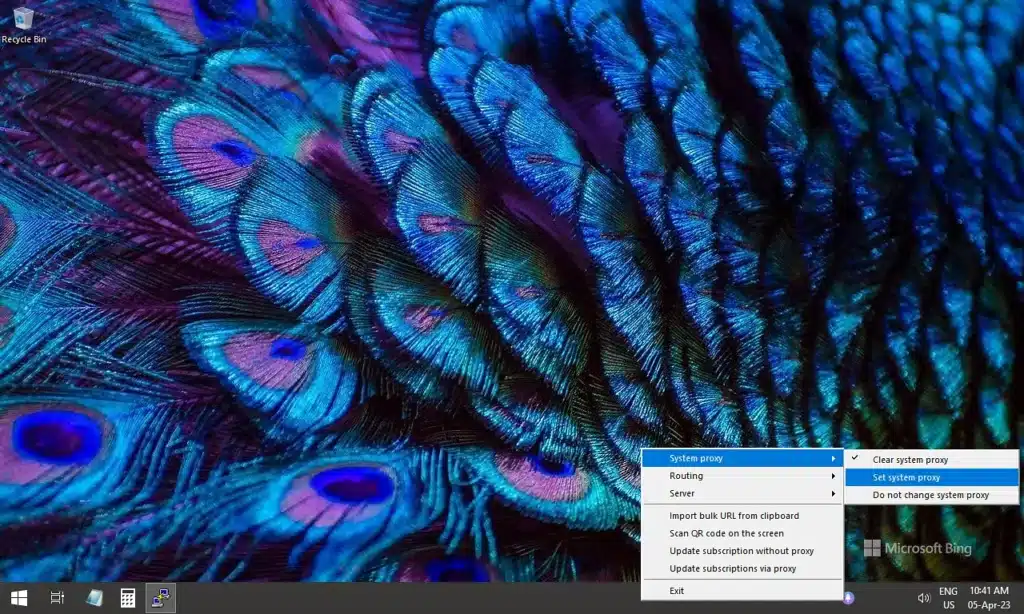Viewport: 1024px width, 614px height.
Task: Open the Windows Start menu
Action: point(19,598)
